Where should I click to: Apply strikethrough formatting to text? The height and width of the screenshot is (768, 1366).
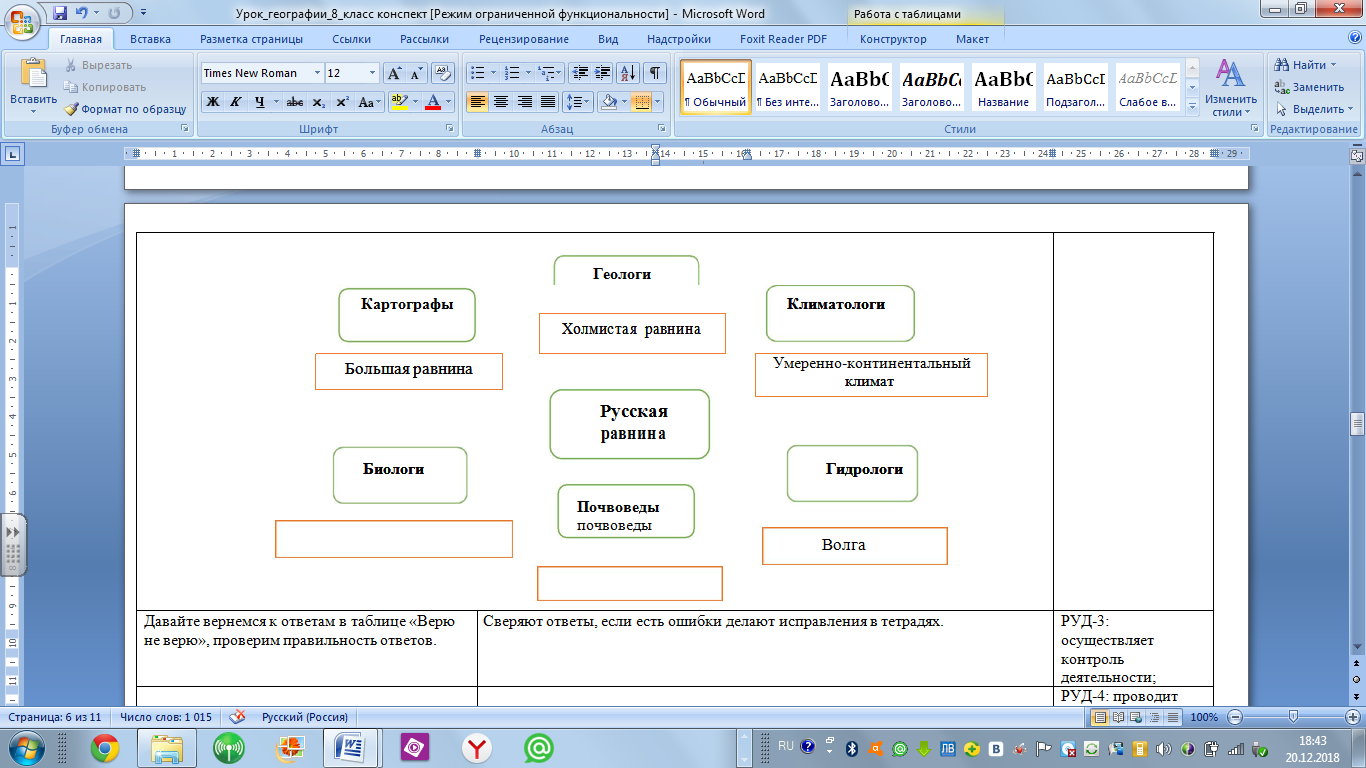295,102
